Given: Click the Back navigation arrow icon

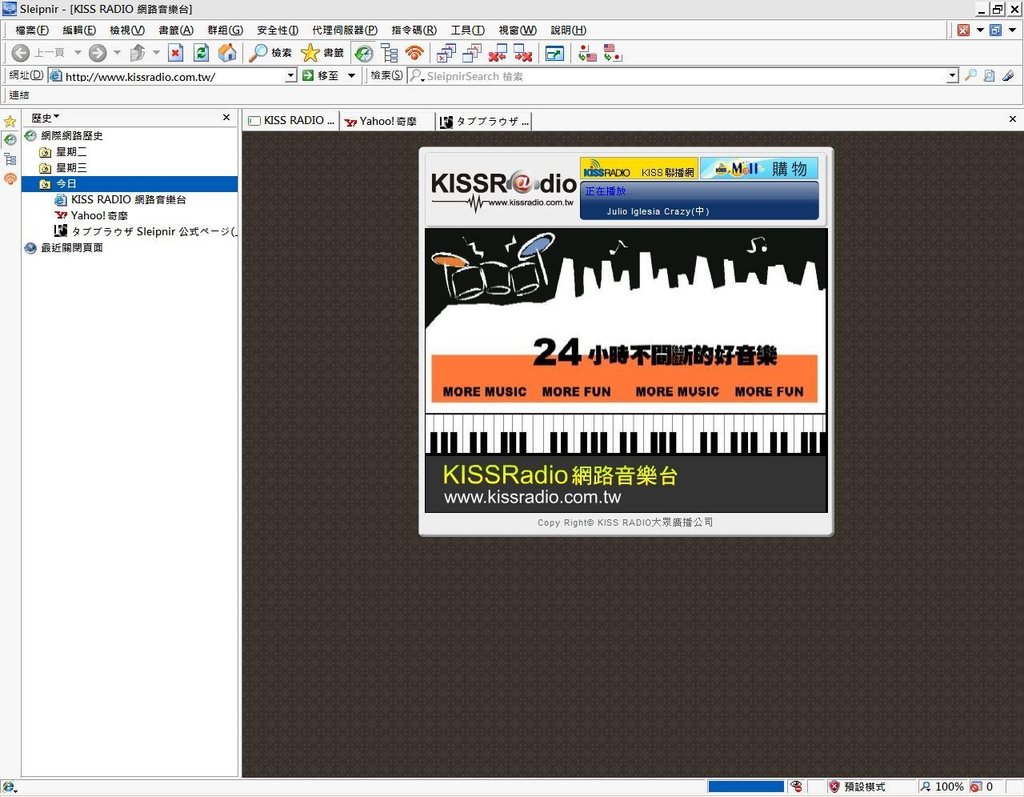Looking at the screenshot, I should pyautogui.click(x=20, y=53).
